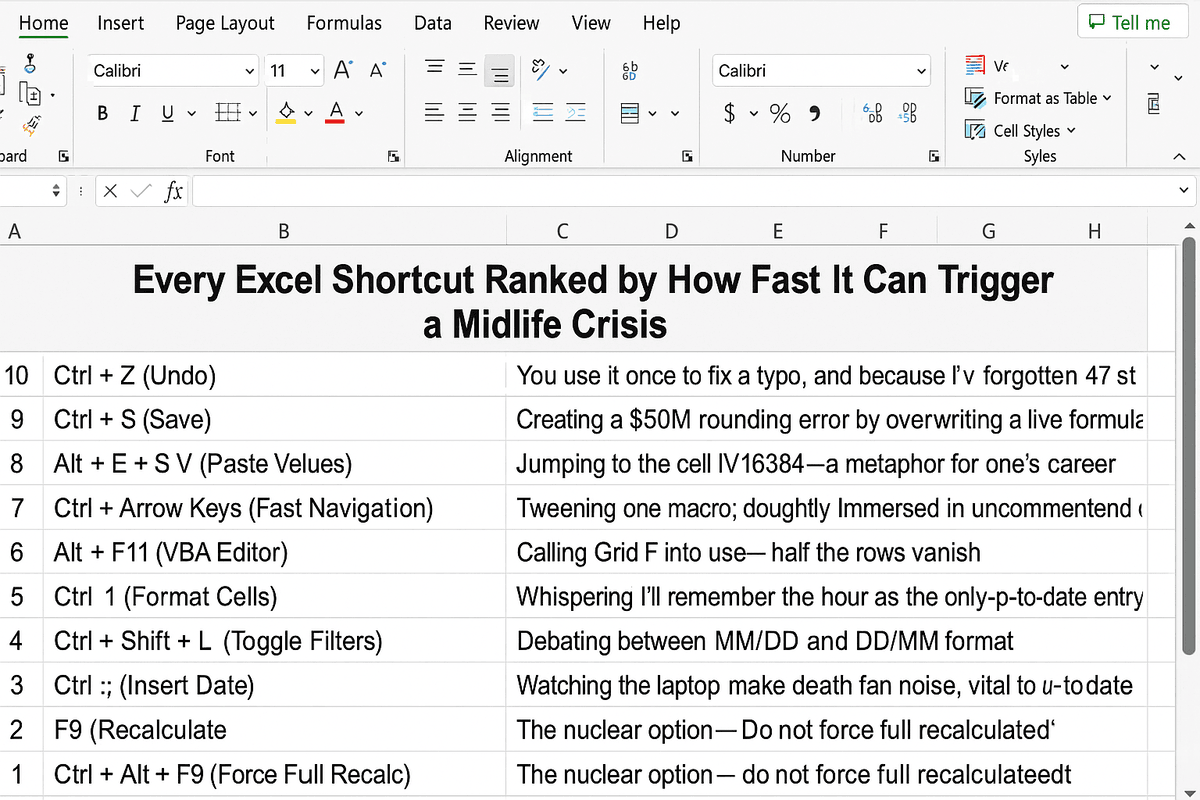
Task: Click the fx insert function icon
Action: point(173,191)
